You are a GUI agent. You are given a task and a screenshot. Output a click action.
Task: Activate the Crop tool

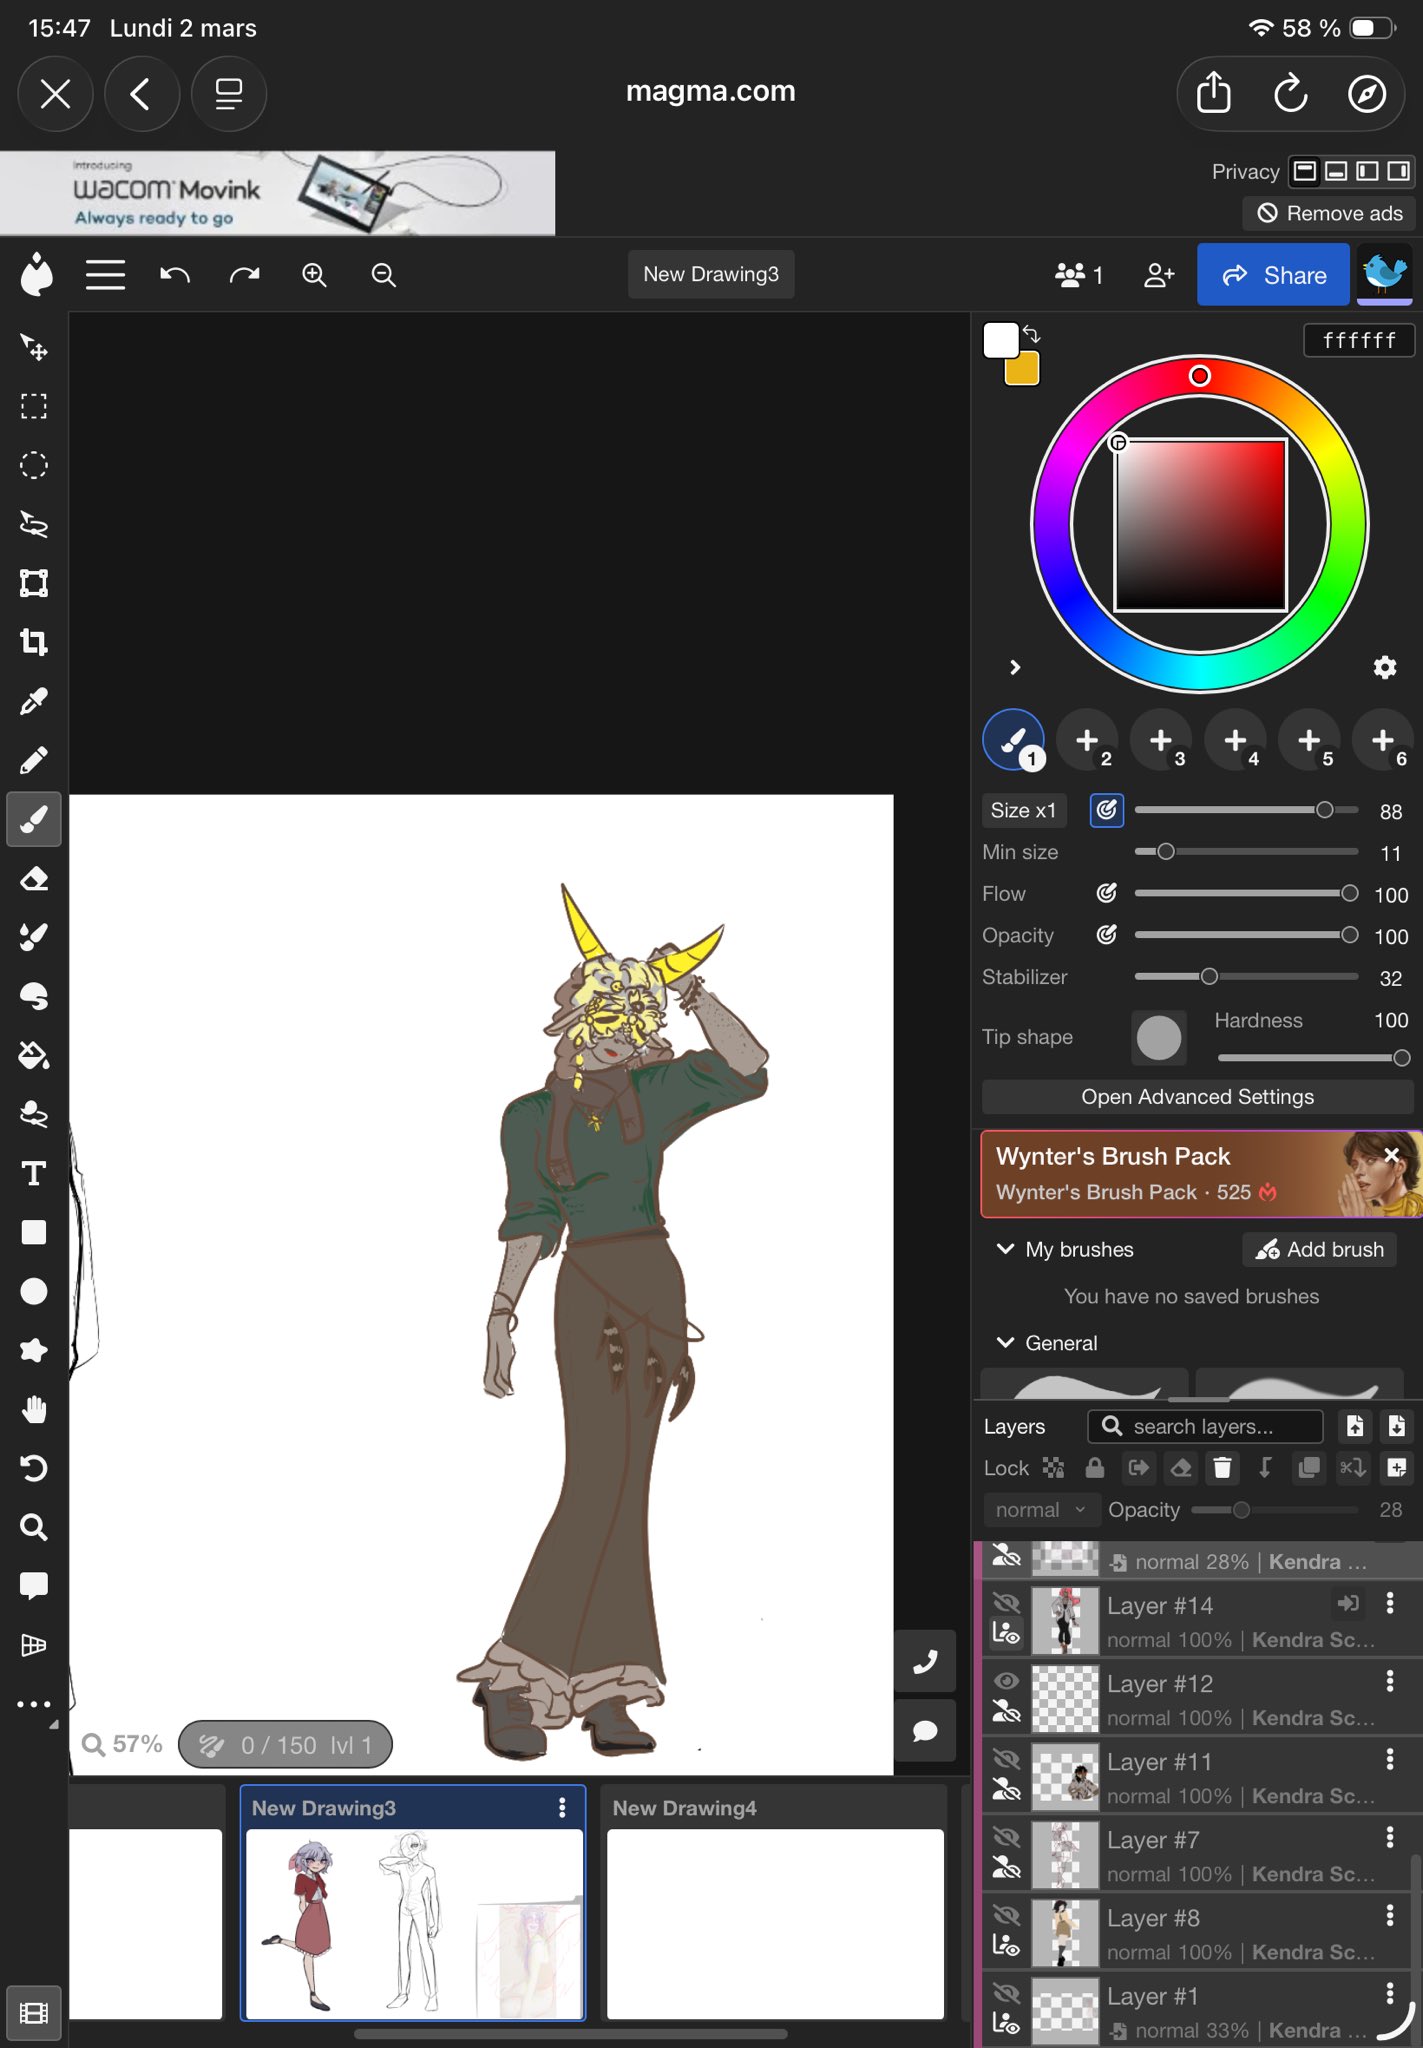click(x=34, y=642)
